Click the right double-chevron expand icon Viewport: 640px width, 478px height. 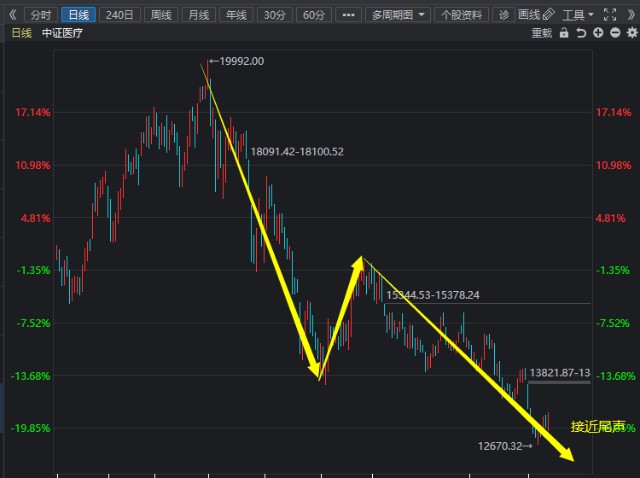(x=629, y=15)
